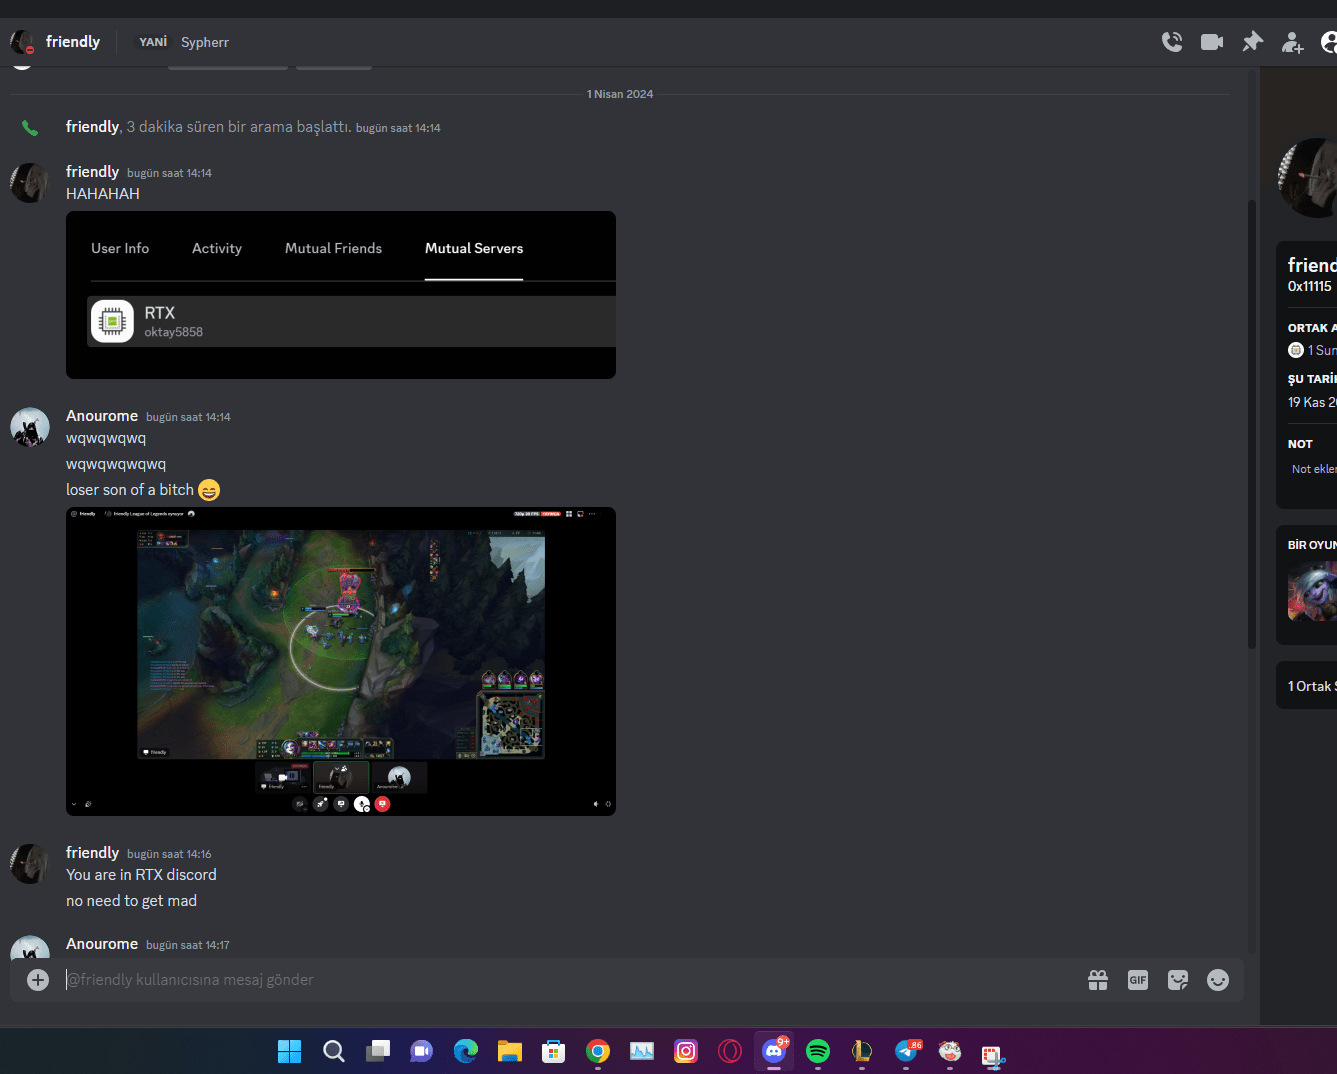This screenshot has width=1337, height=1074.
Task: Open the sticker picker
Action: pos(1178,980)
